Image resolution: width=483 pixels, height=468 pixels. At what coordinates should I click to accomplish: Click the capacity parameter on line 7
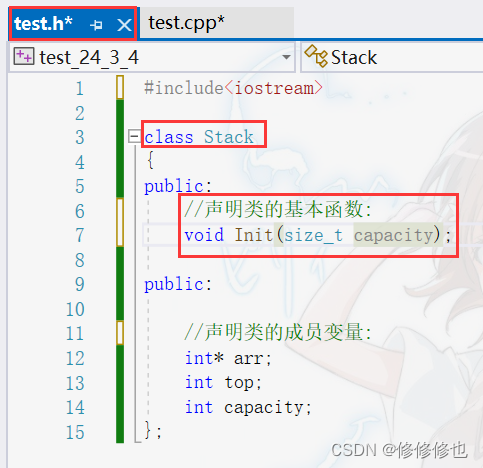(x=393, y=236)
